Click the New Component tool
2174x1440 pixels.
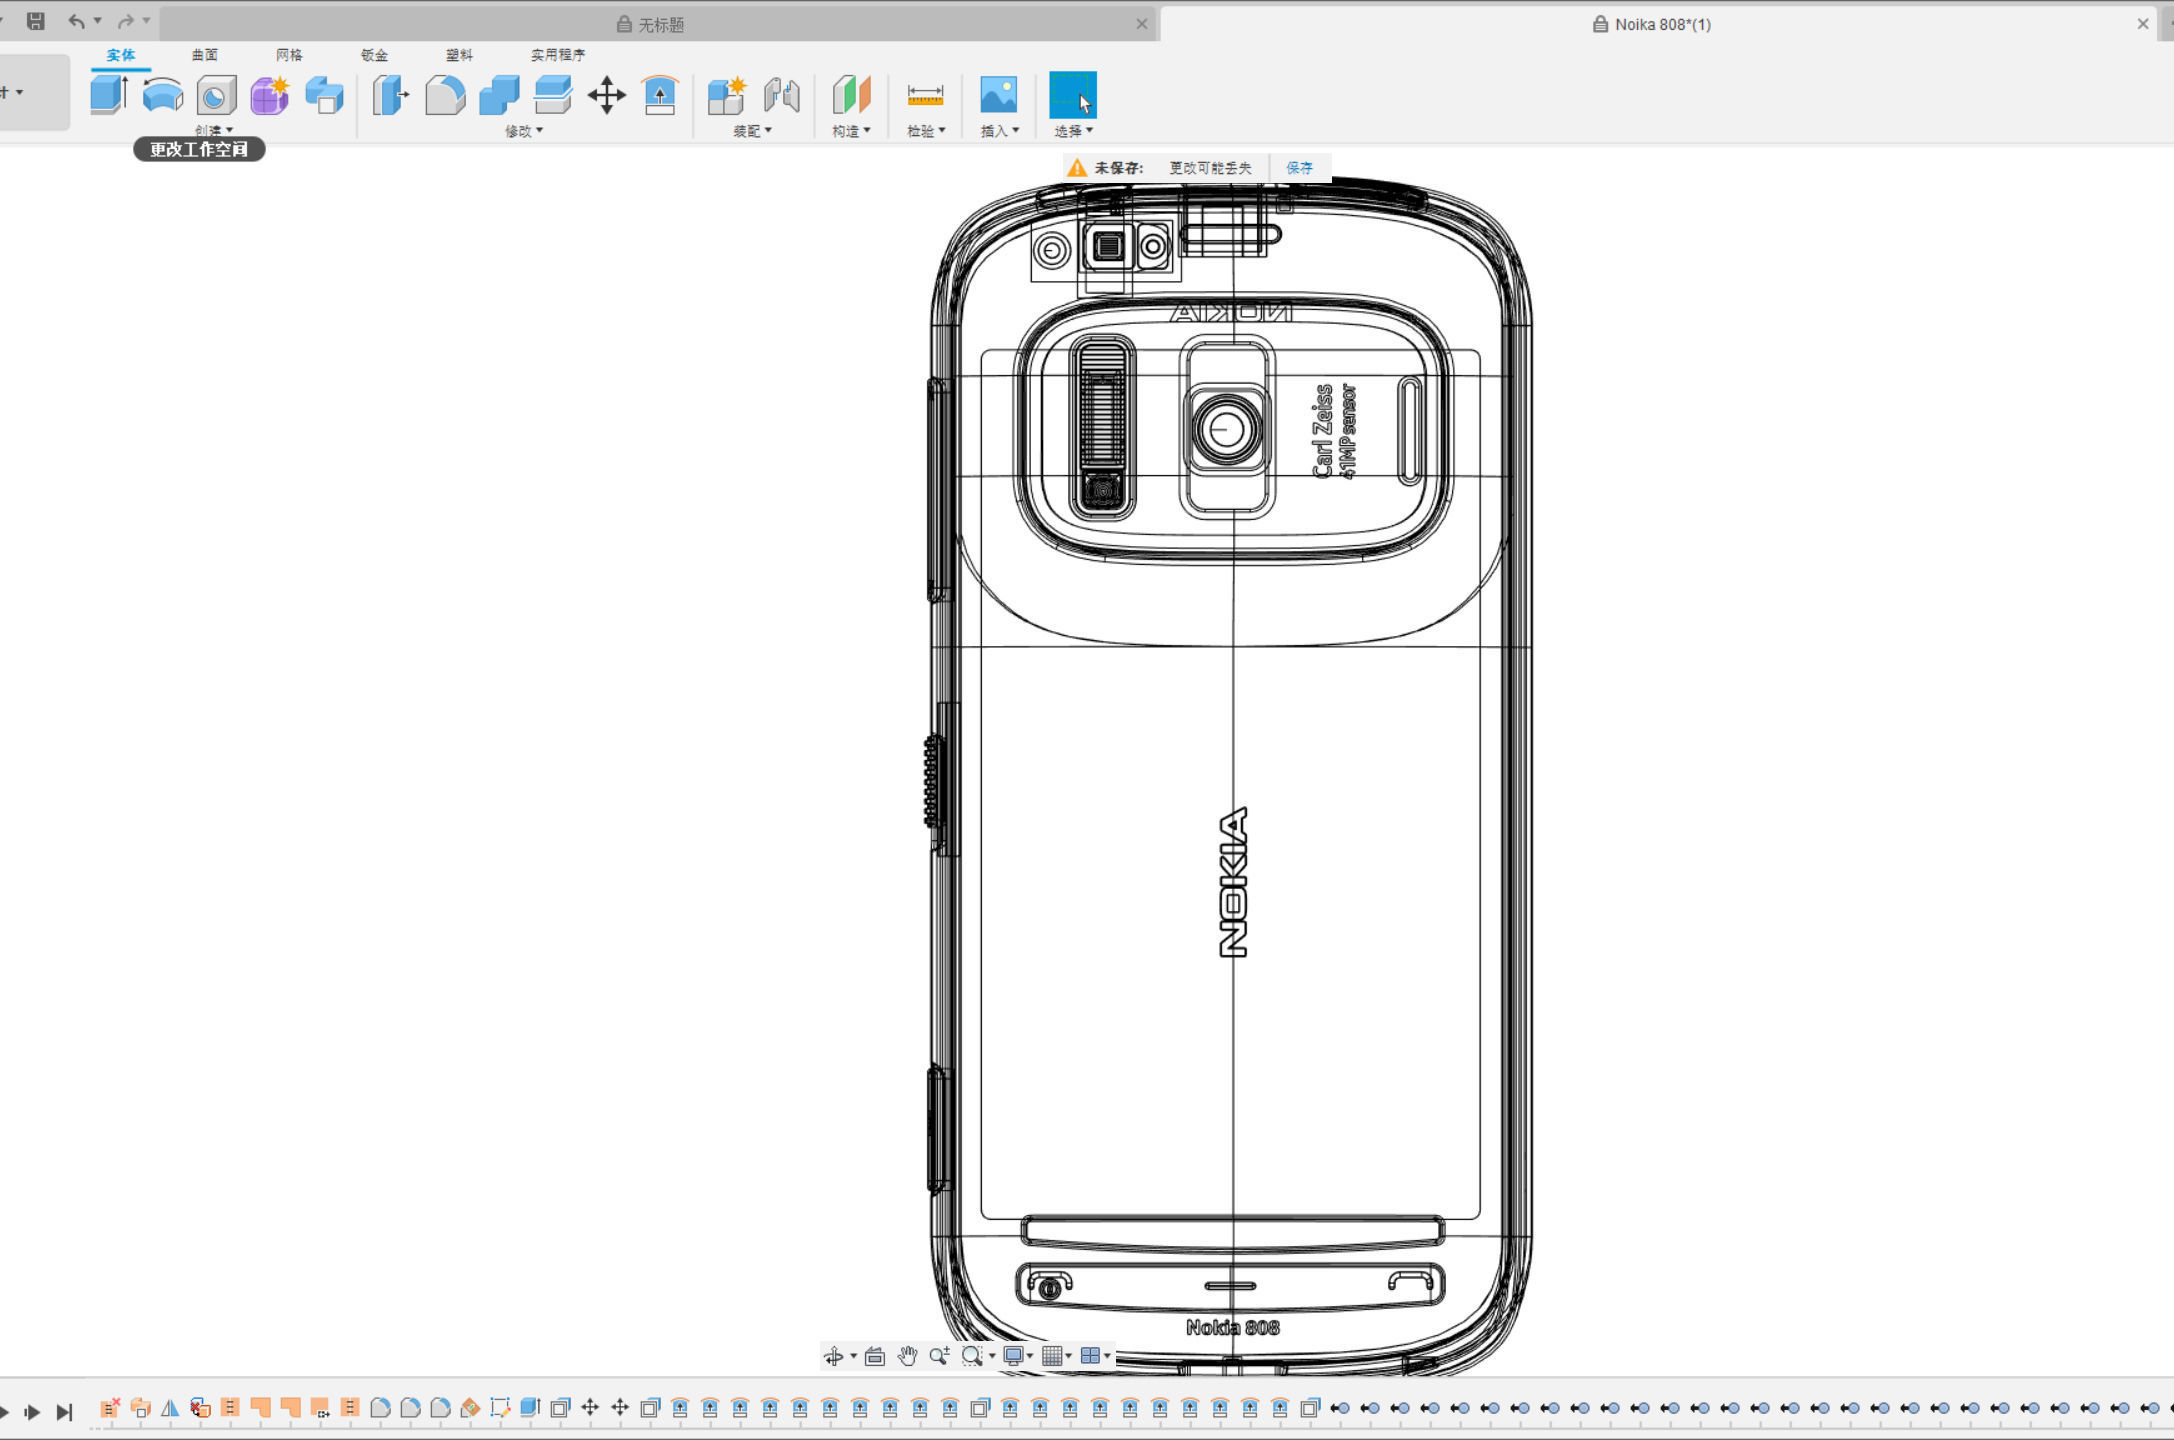tap(727, 95)
